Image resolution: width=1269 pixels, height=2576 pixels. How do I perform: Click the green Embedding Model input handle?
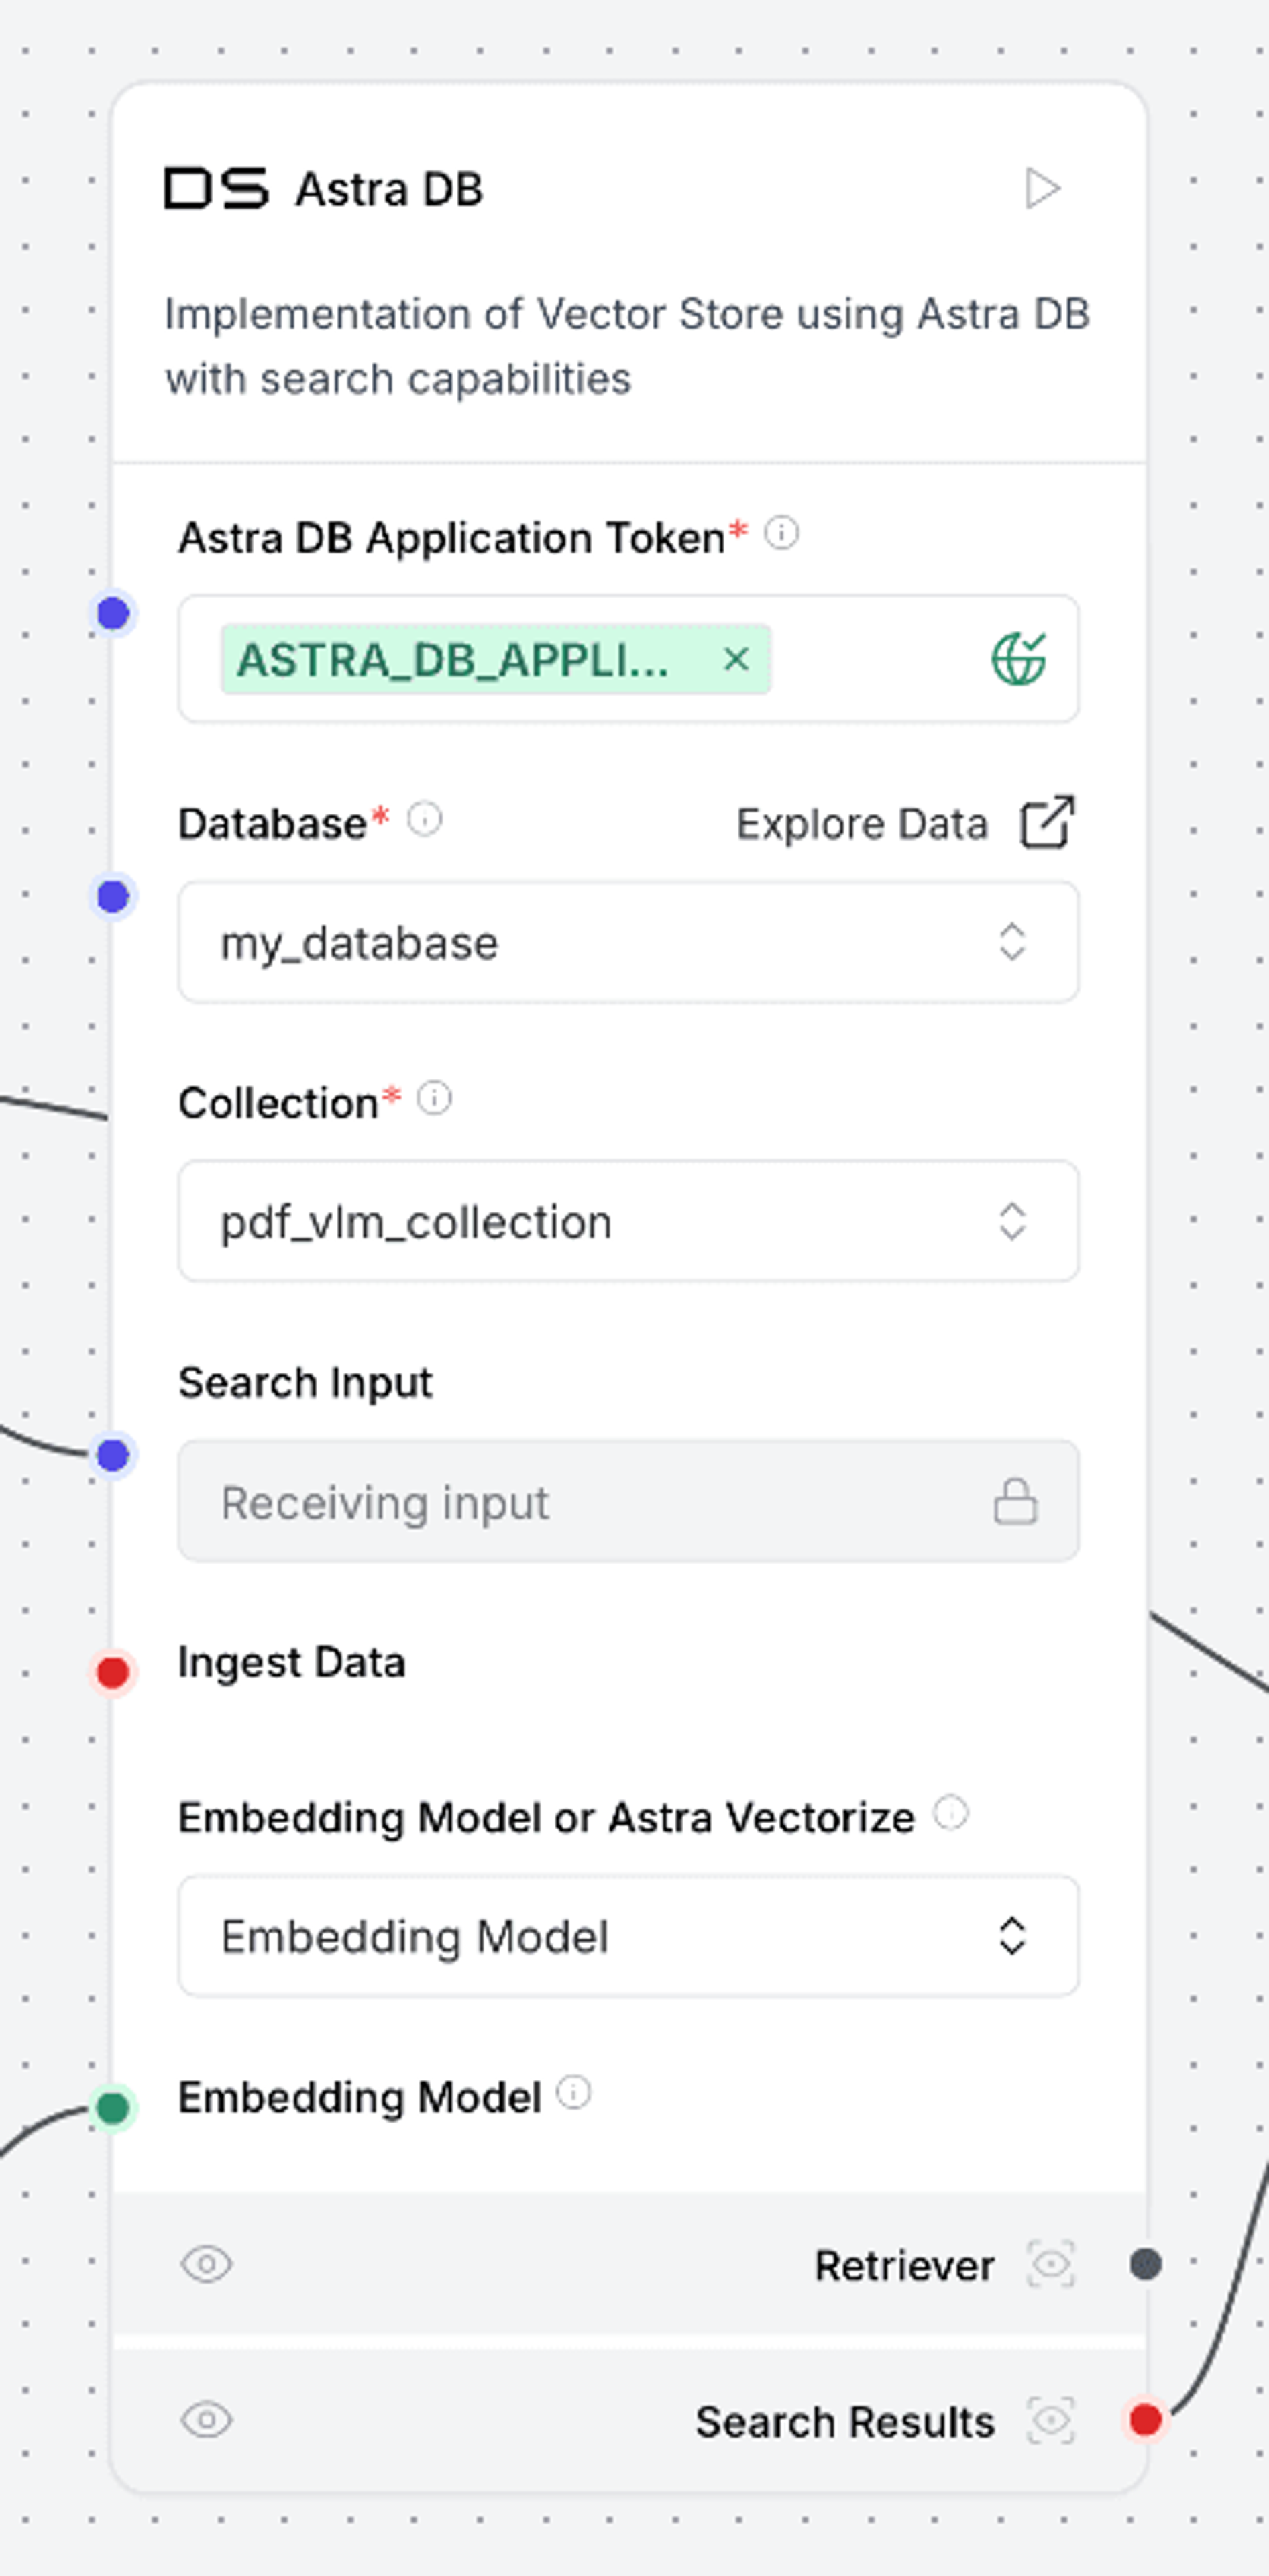click(x=113, y=2108)
